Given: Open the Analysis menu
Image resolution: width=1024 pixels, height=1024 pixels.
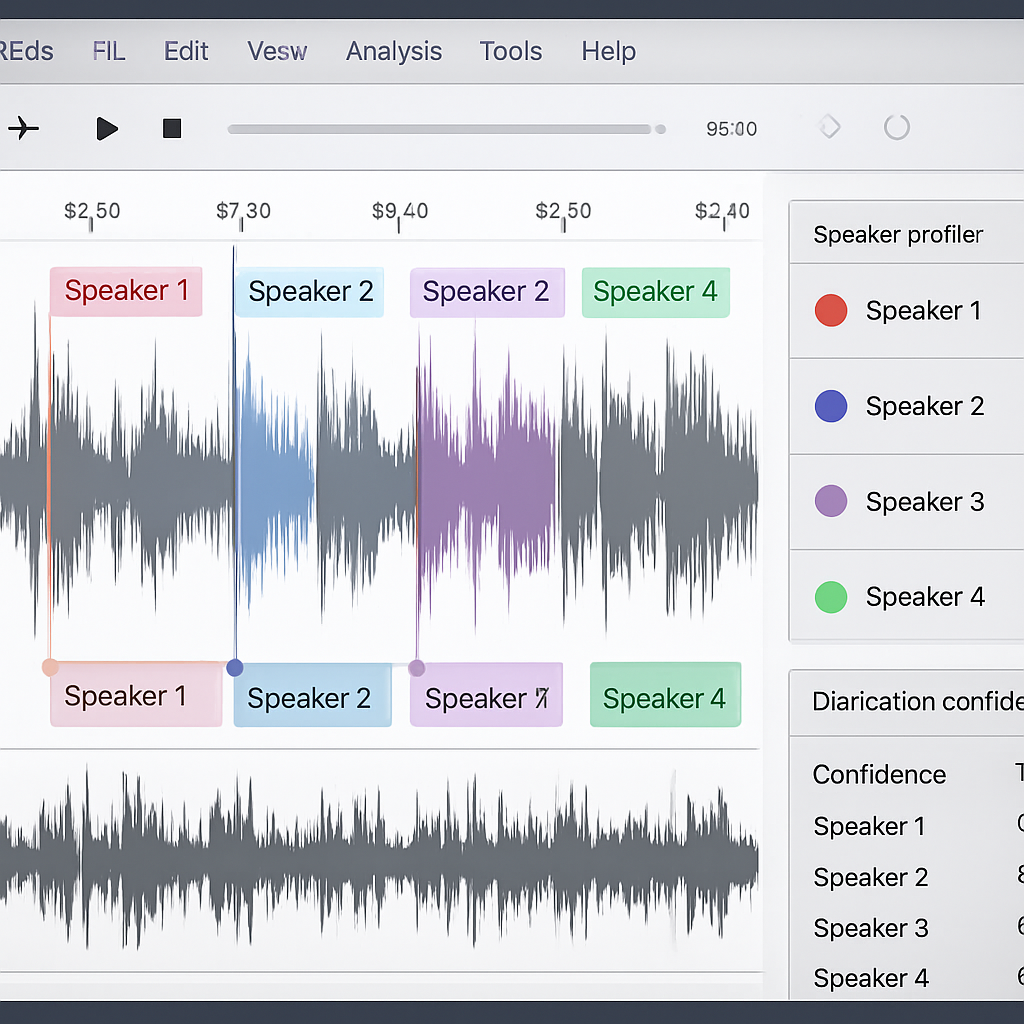Looking at the screenshot, I should (x=394, y=51).
